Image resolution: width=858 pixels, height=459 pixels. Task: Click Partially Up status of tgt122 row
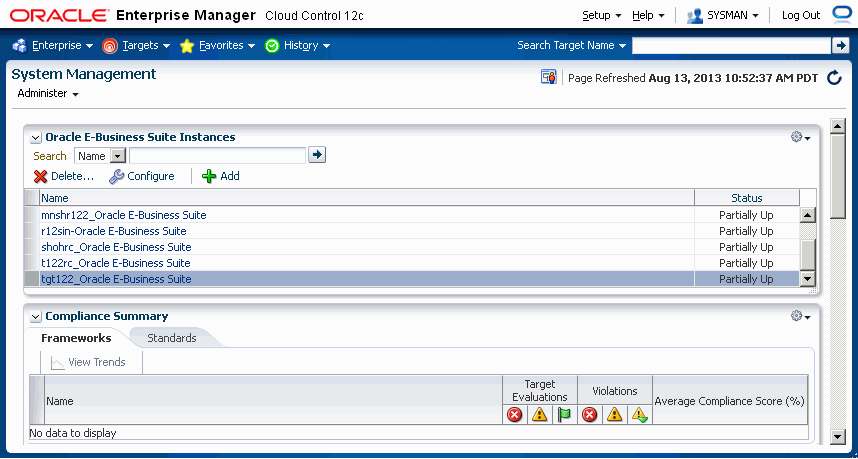coord(746,279)
